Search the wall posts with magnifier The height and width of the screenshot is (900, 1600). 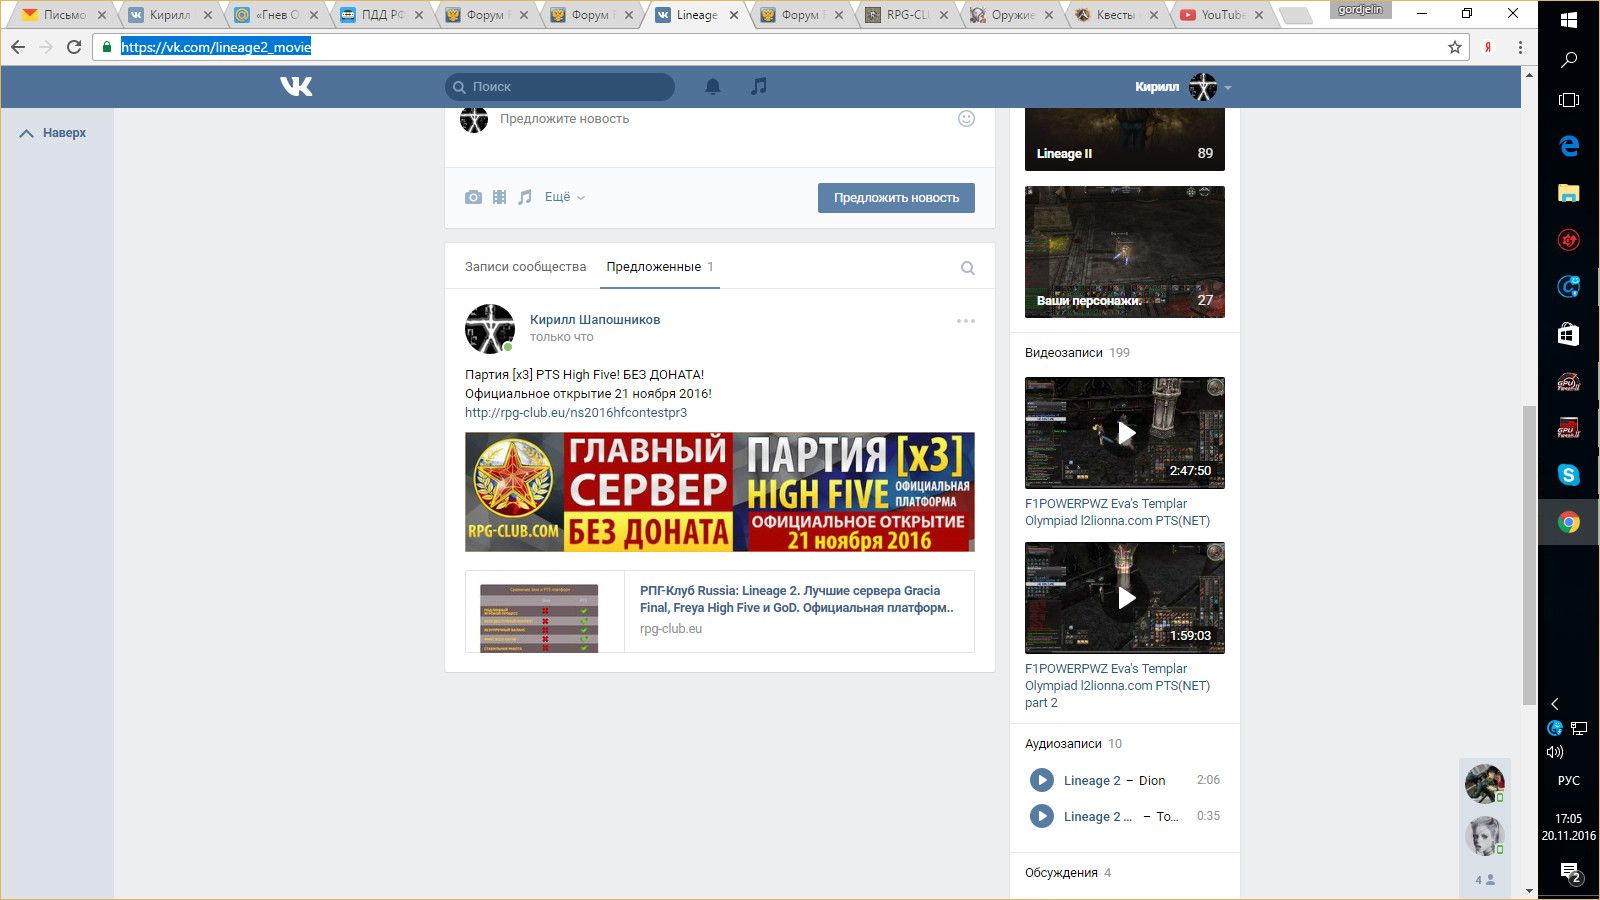click(967, 268)
